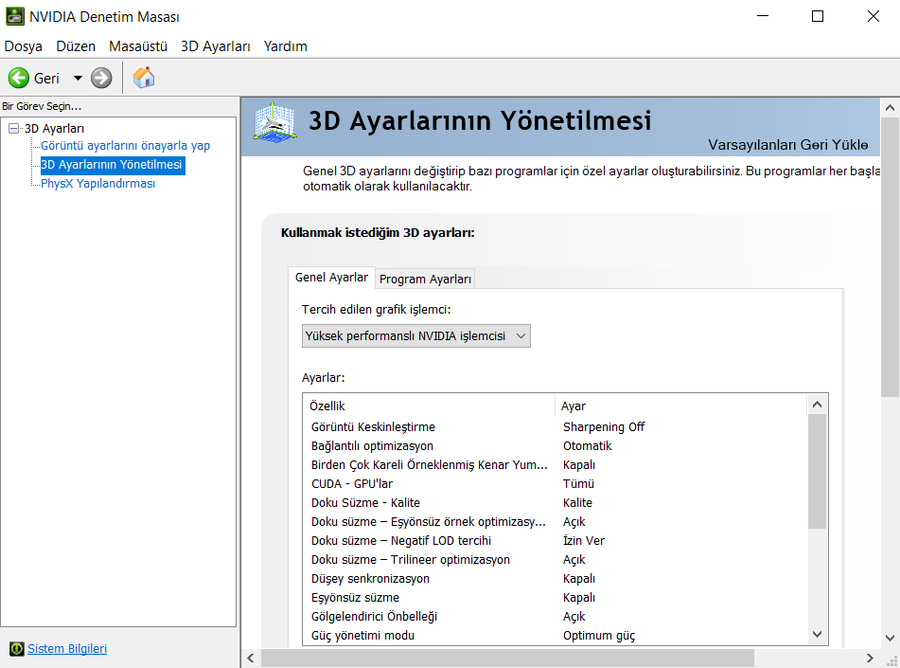Open the Tercih edilen grafik işlemci dropdown
900x668 pixels.
416,336
